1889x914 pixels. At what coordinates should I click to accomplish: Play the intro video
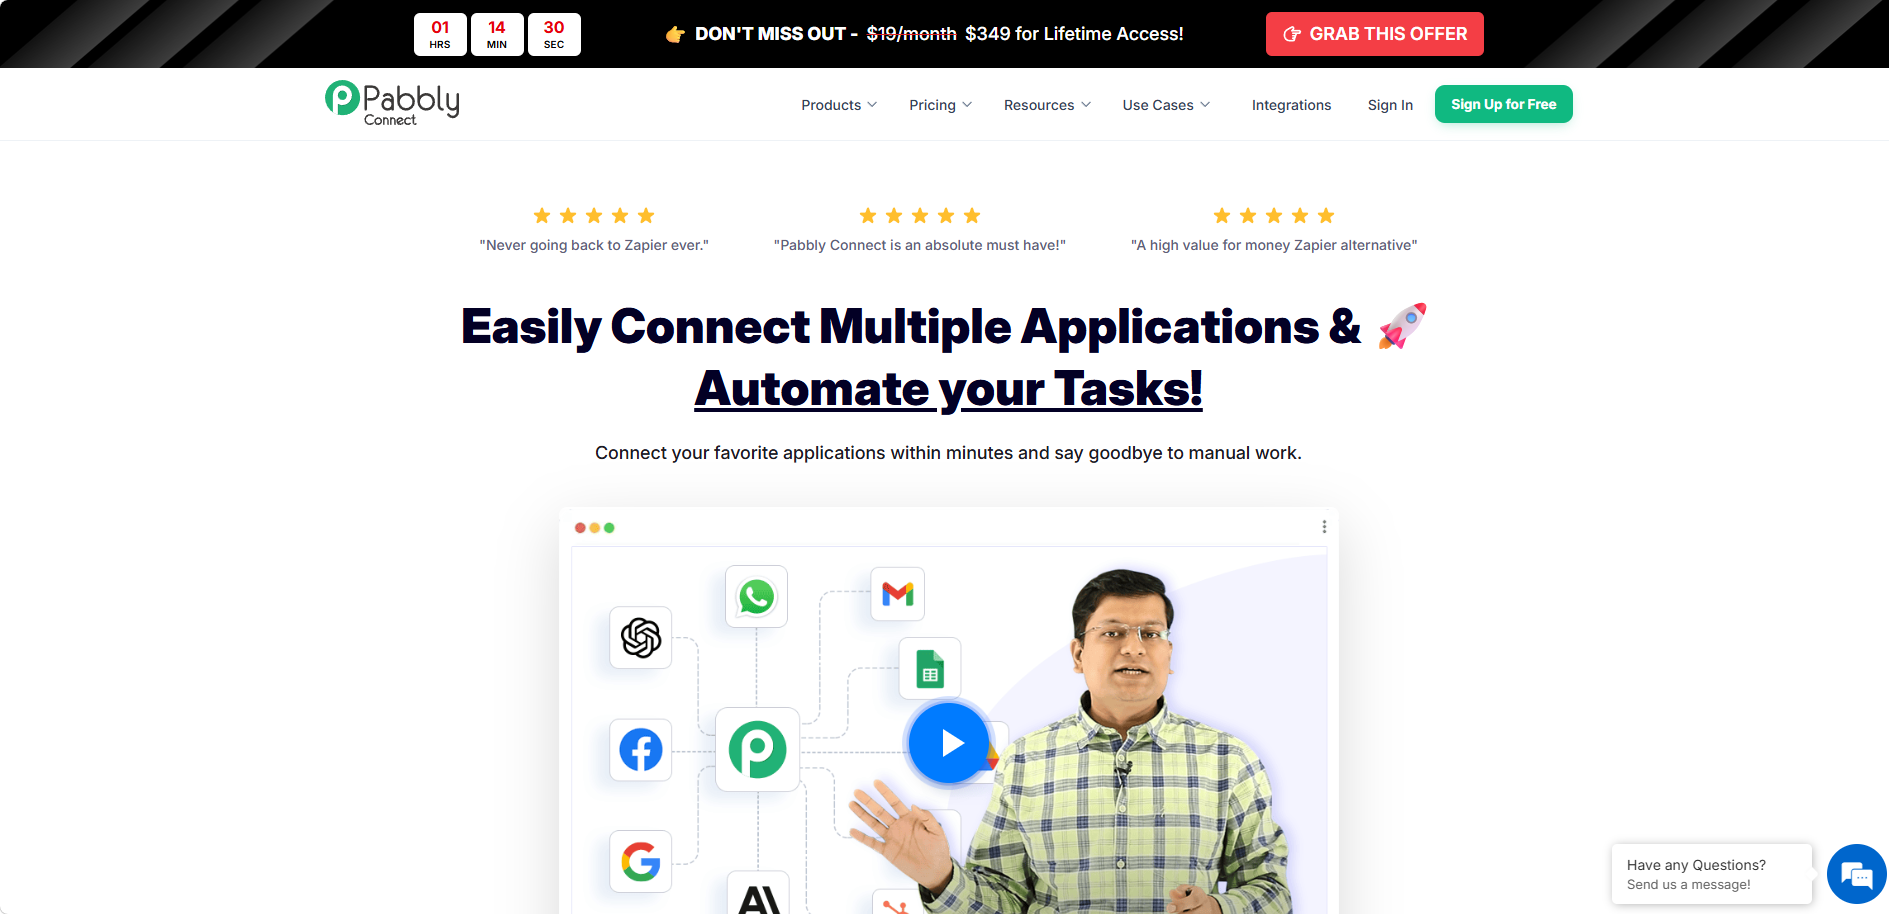coord(949,743)
